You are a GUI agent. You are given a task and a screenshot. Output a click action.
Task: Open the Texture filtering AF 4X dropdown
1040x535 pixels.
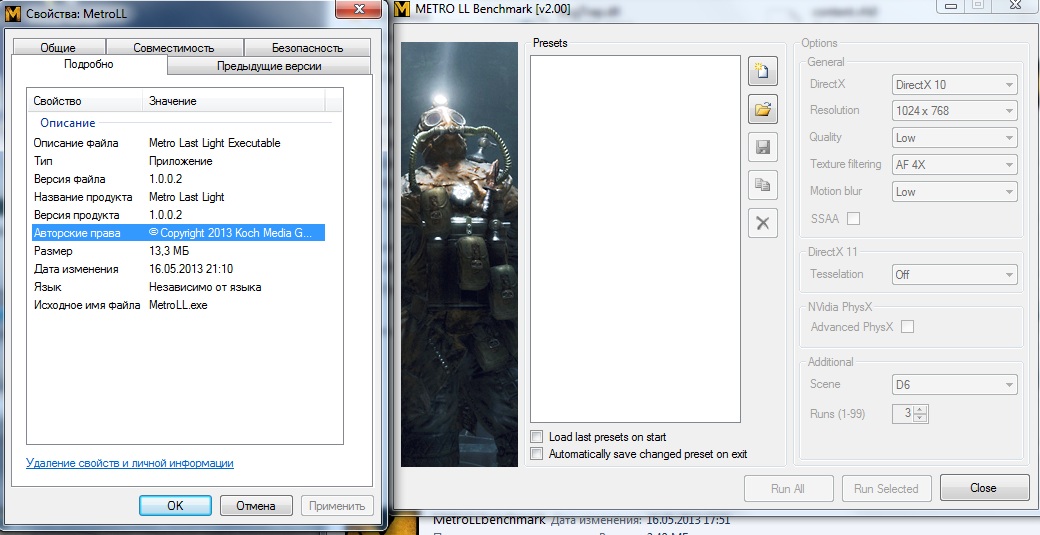954,164
